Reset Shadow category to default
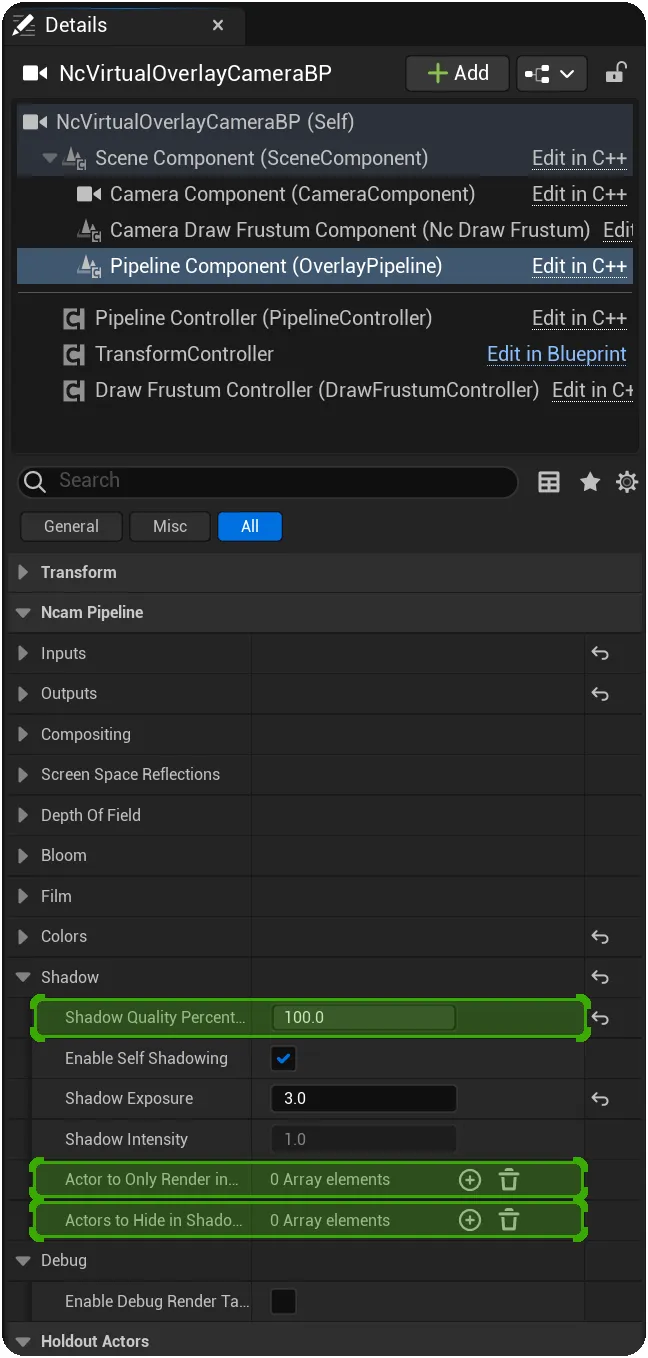648x1358 pixels. tap(600, 977)
